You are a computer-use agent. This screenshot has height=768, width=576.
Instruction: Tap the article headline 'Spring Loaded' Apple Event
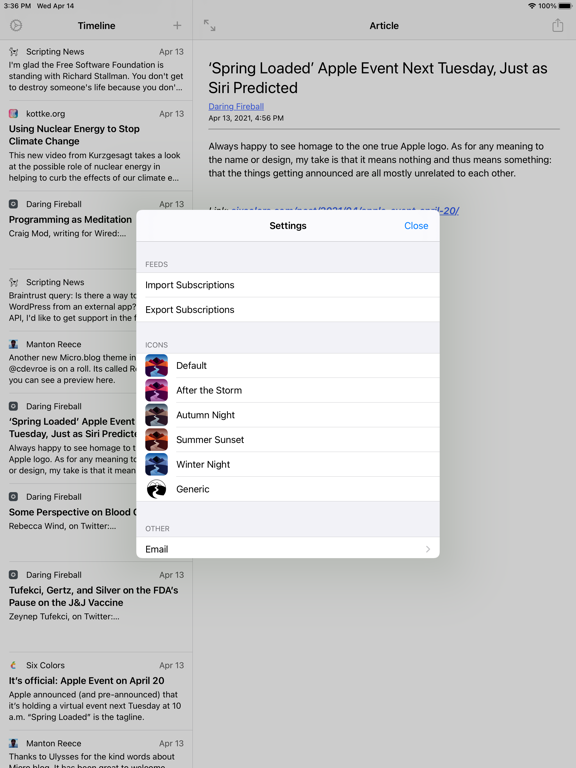(x=378, y=78)
